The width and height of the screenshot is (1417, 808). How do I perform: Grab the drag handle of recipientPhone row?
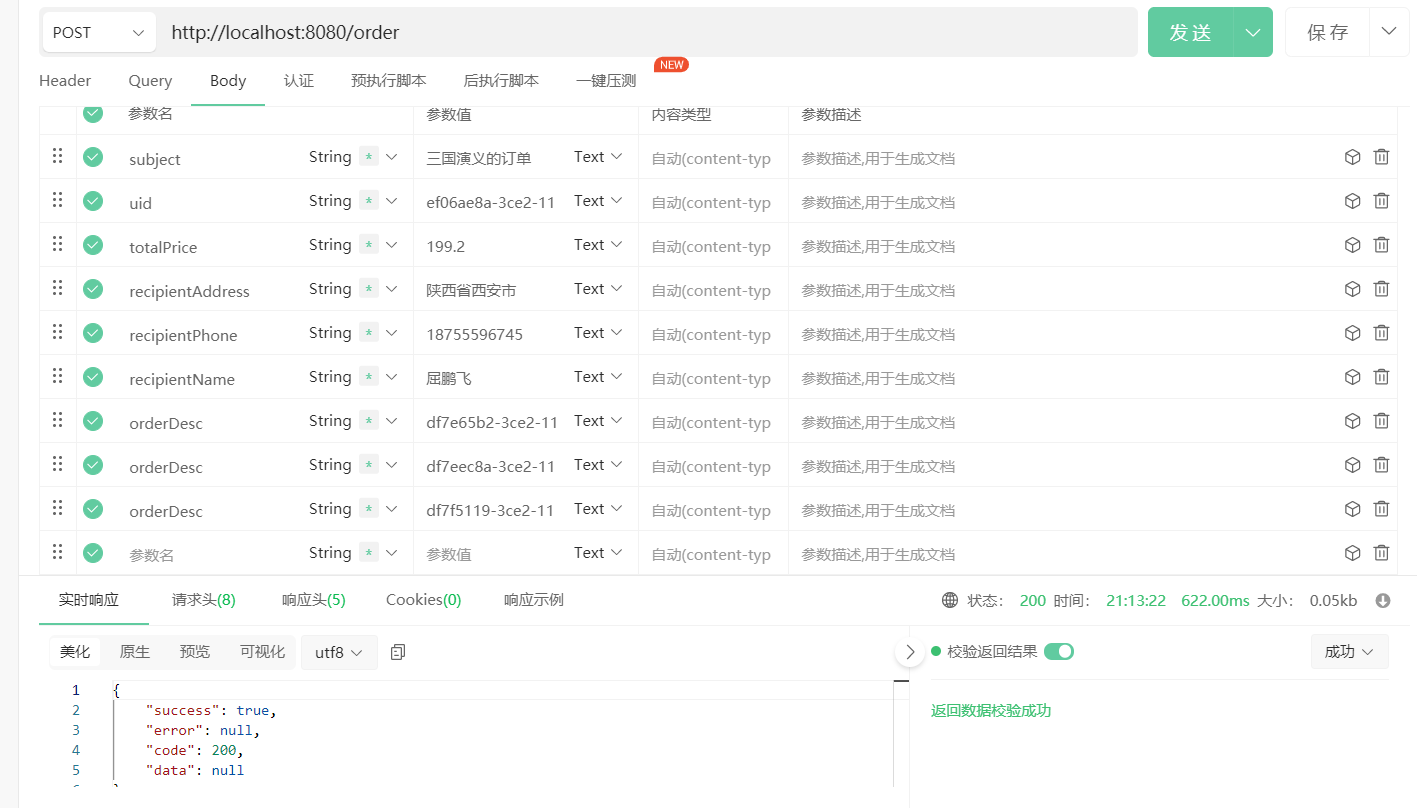click(57, 332)
